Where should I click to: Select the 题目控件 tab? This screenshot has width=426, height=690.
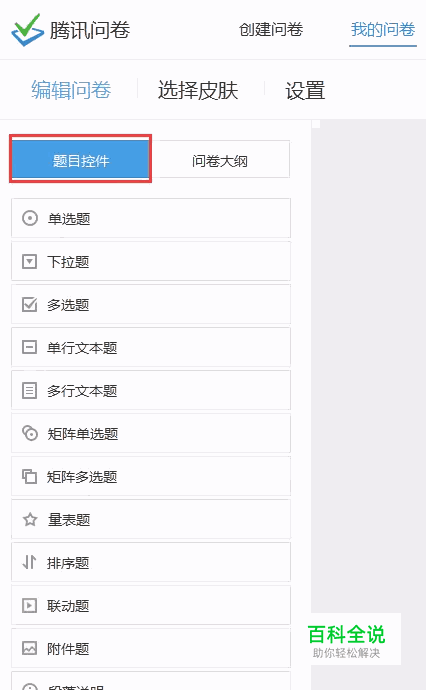[x=81, y=159]
